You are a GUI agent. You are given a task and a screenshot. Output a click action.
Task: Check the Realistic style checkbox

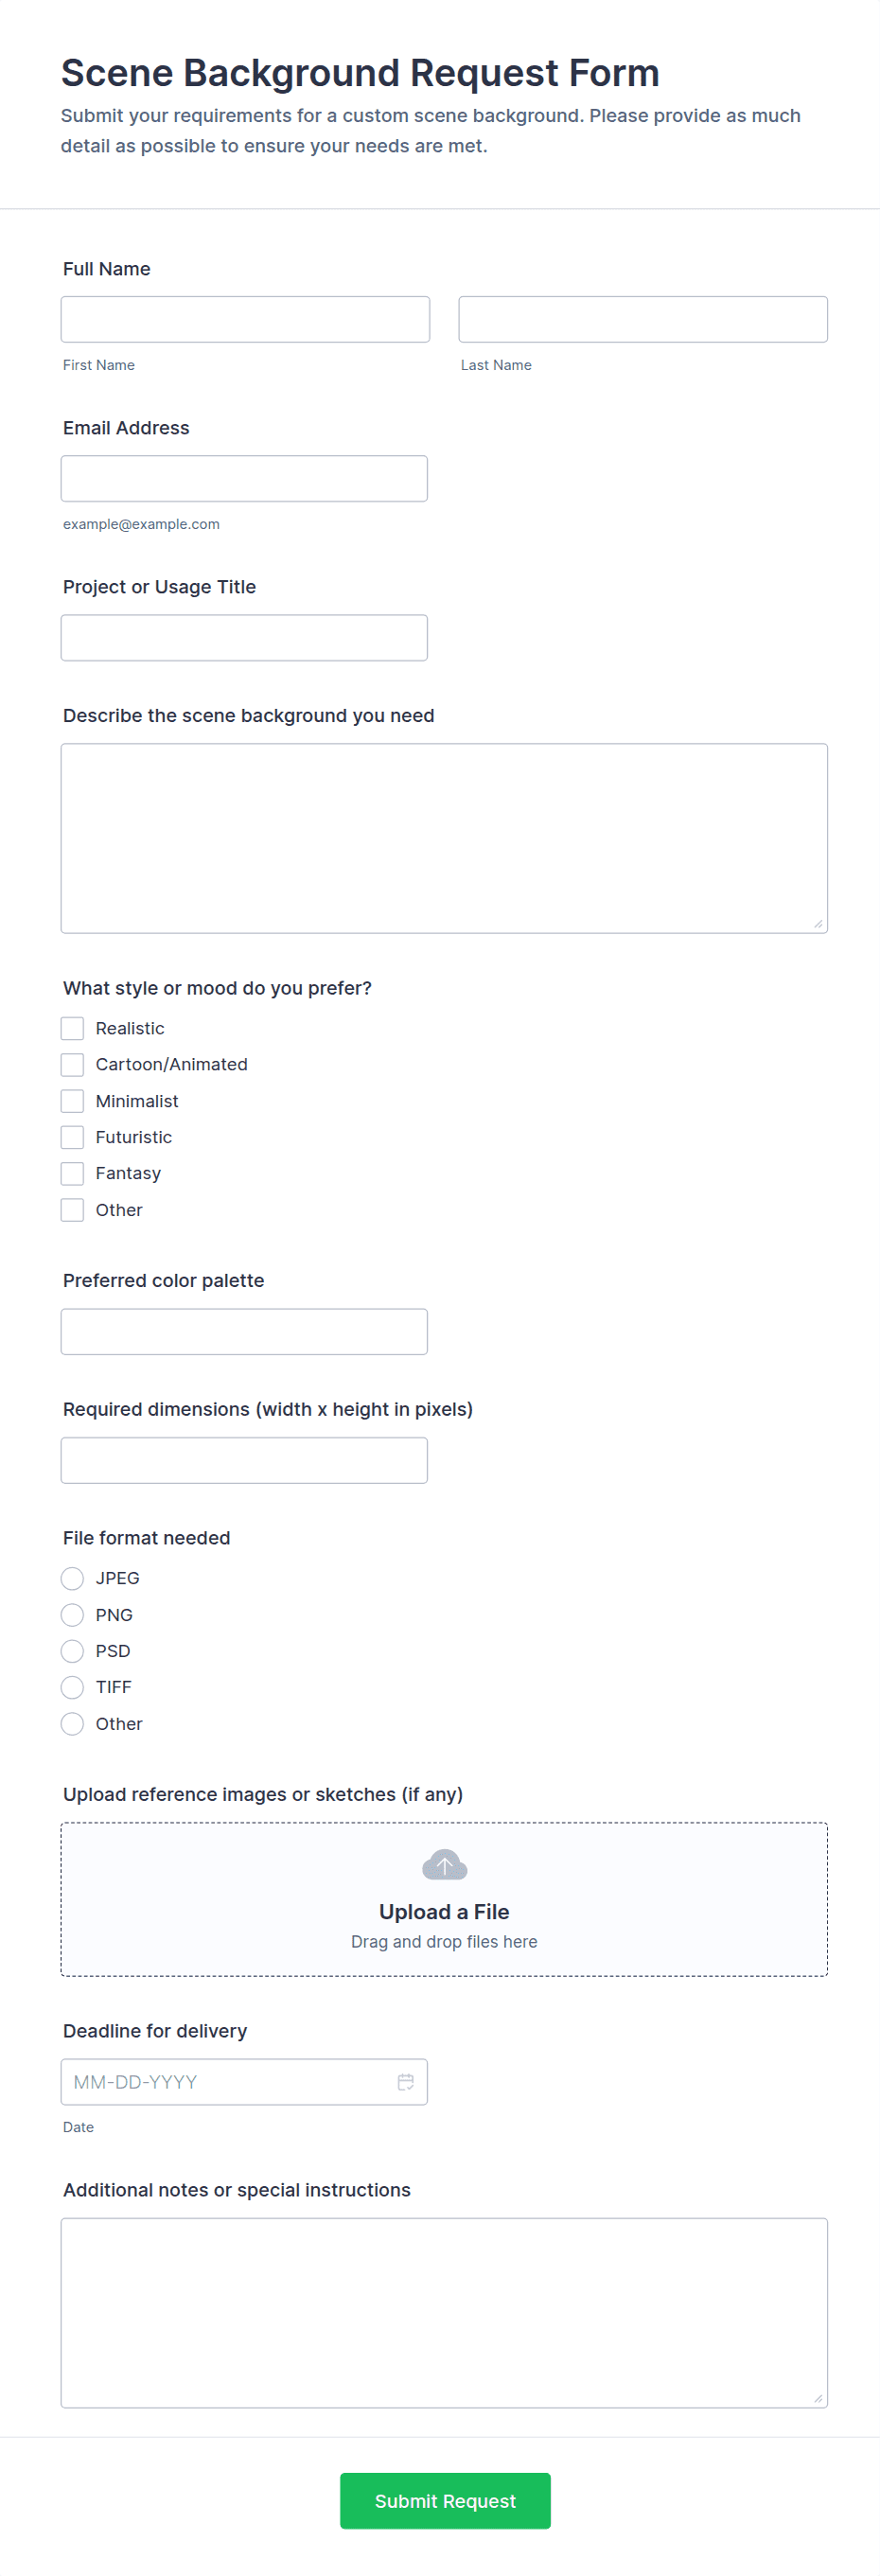click(x=72, y=1028)
